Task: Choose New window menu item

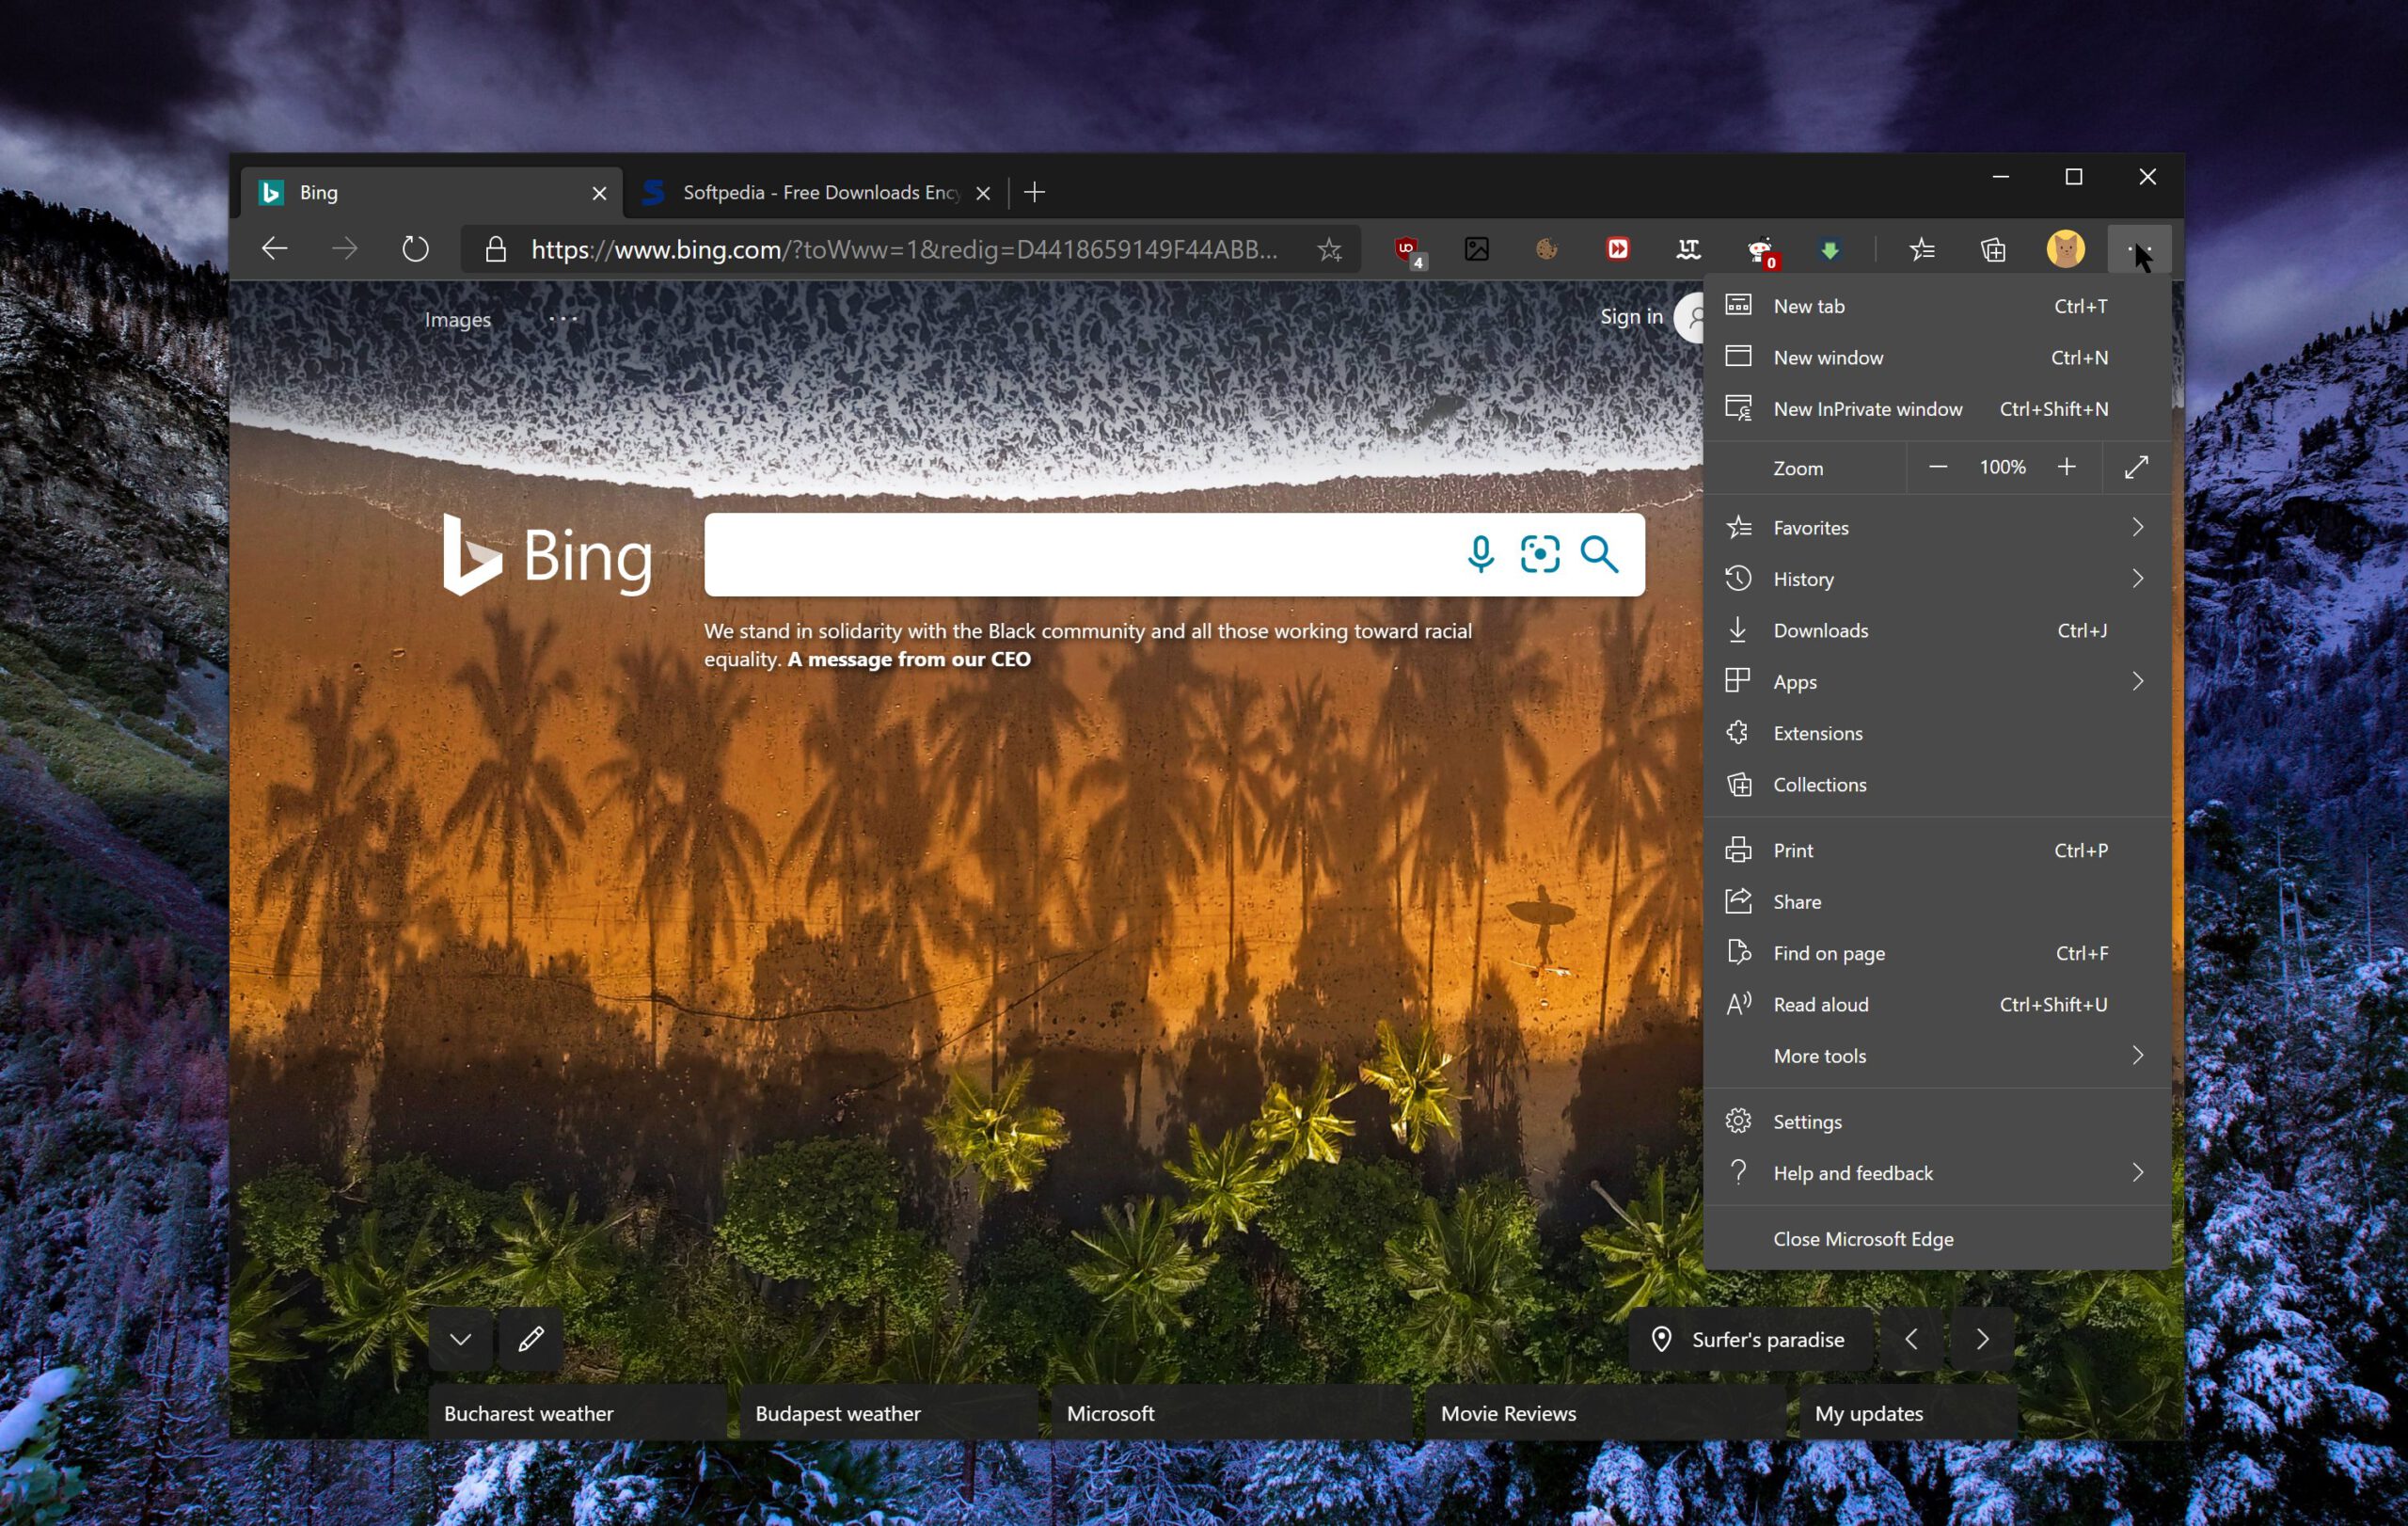Action: [1937, 357]
